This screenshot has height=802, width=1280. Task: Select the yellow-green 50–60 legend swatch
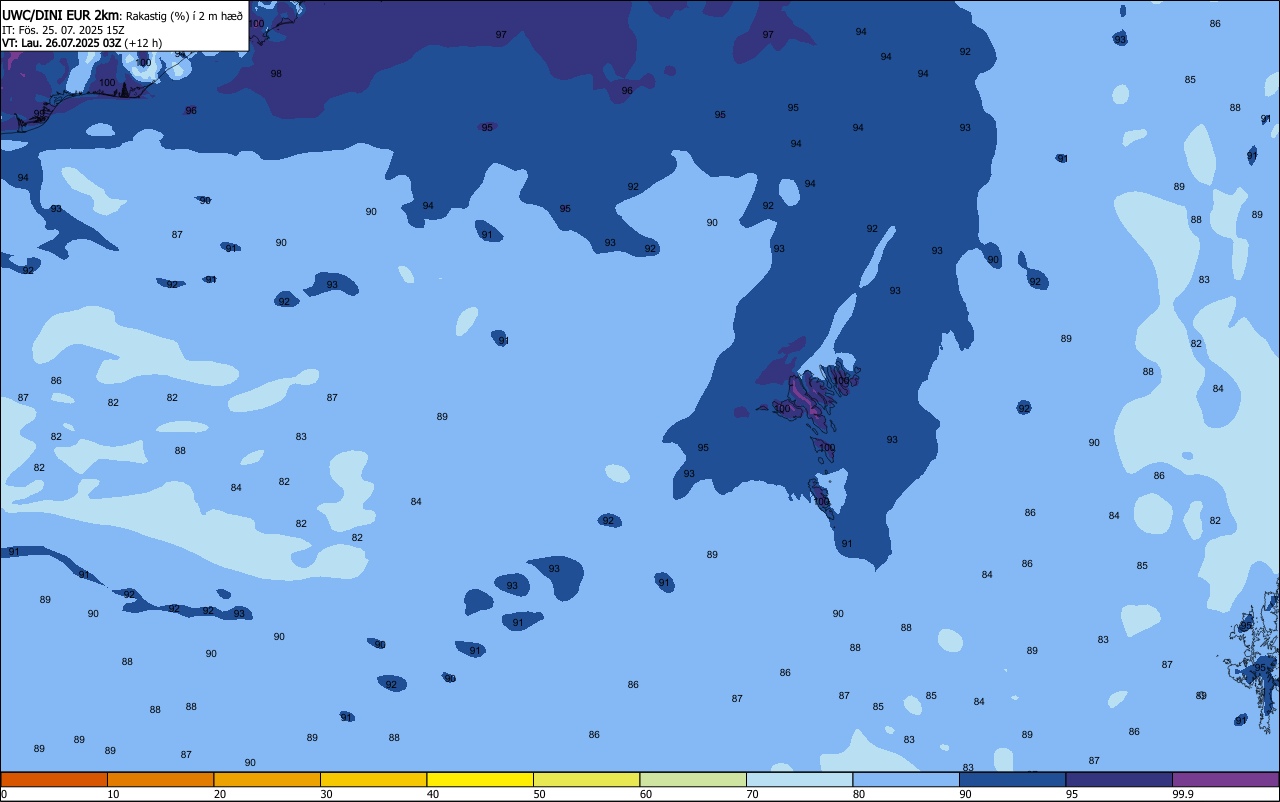click(586, 779)
